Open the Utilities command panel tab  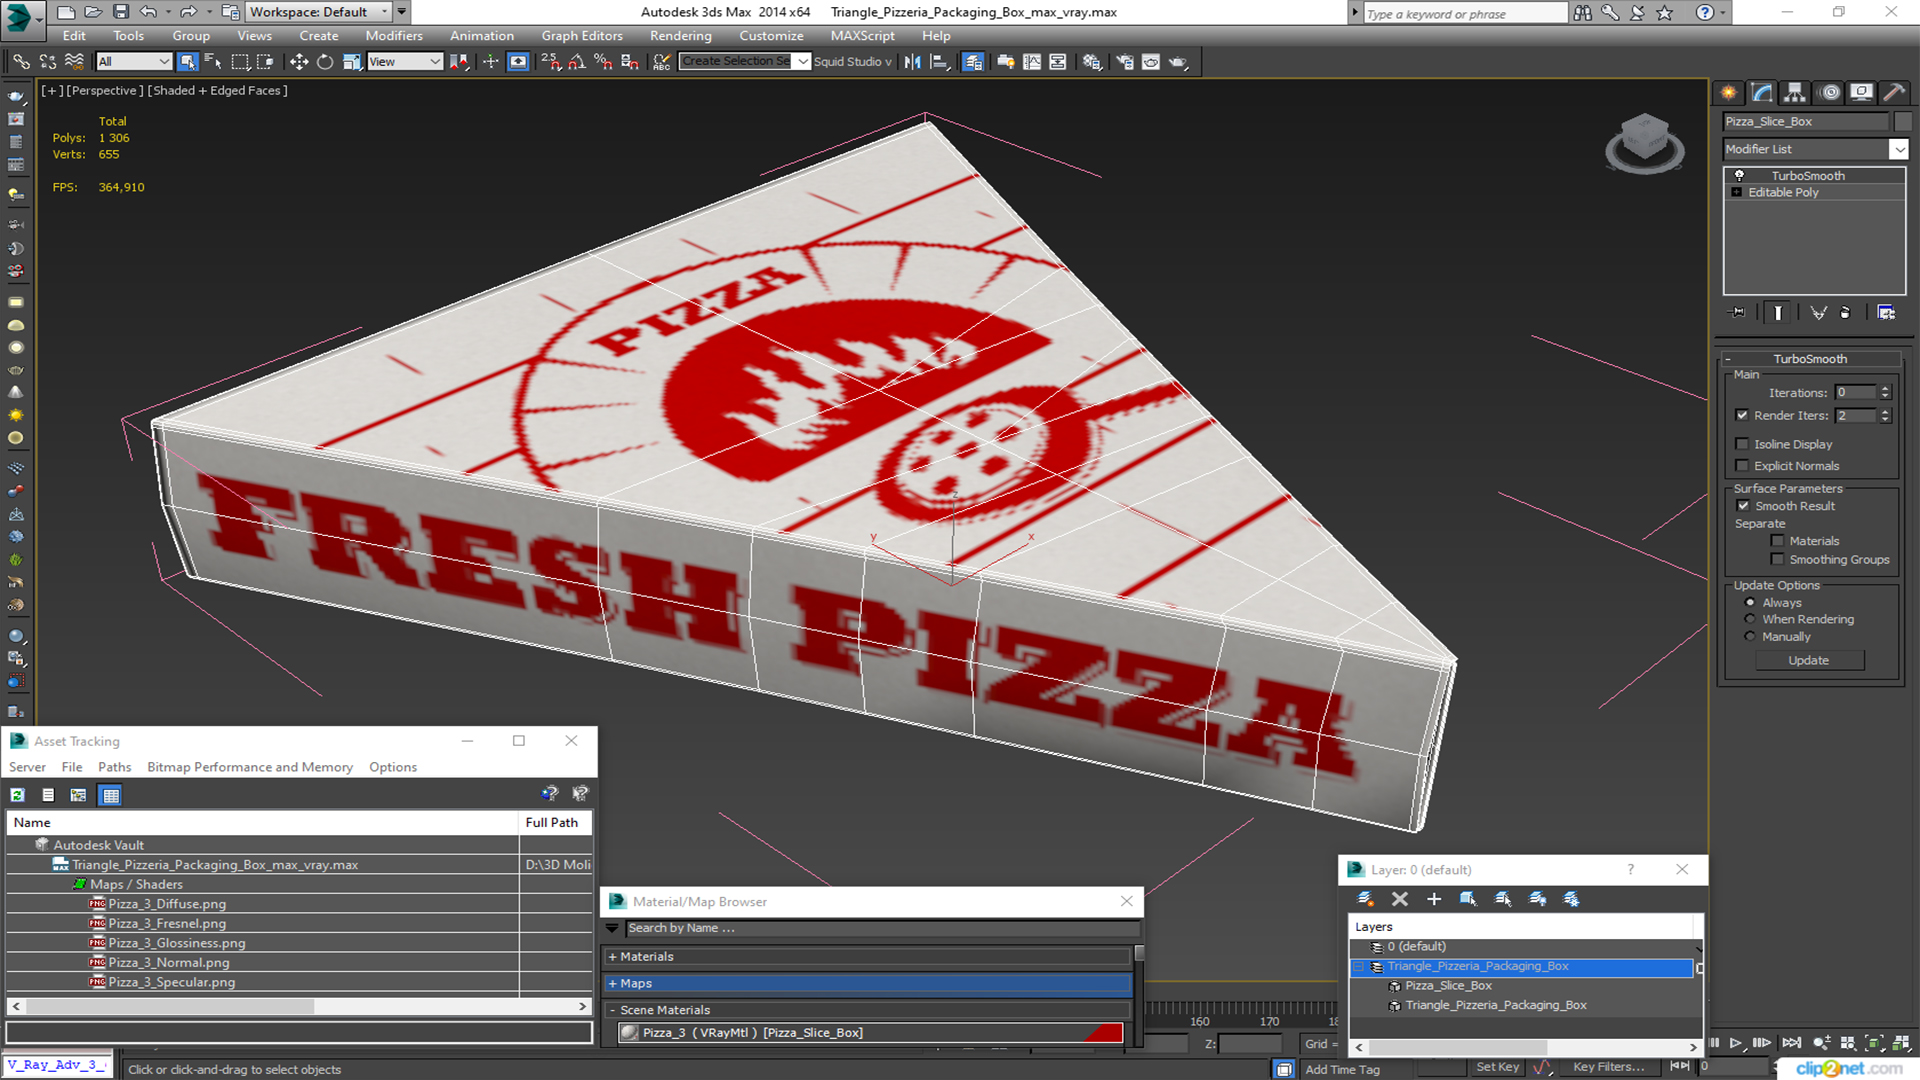[1894, 93]
